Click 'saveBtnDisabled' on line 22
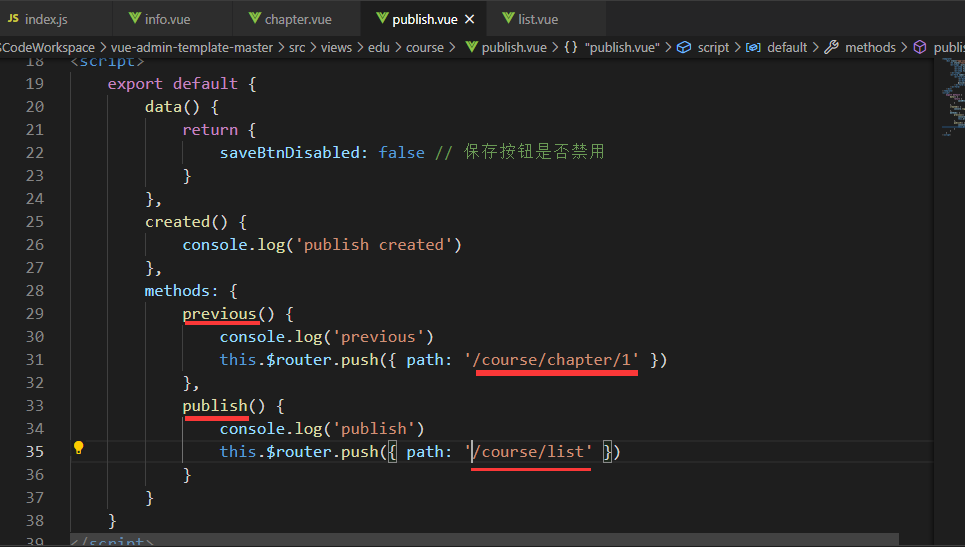 point(290,153)
